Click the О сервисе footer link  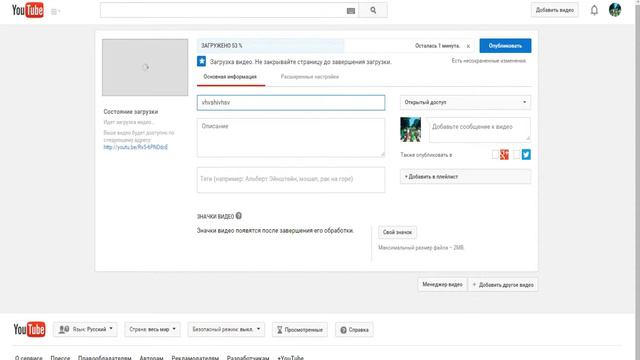coord(29,358)
